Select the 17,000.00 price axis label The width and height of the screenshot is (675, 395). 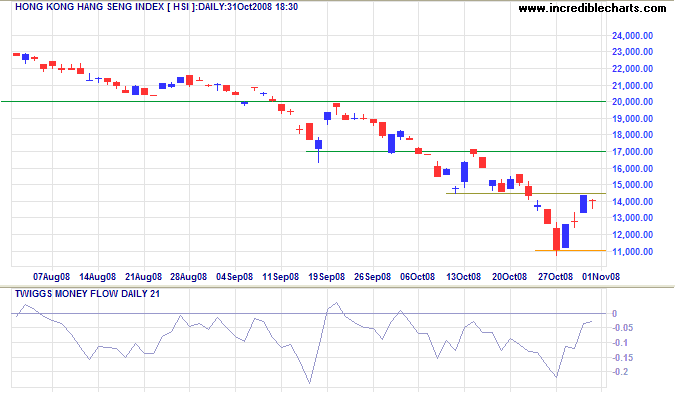(x=632, y=151)
